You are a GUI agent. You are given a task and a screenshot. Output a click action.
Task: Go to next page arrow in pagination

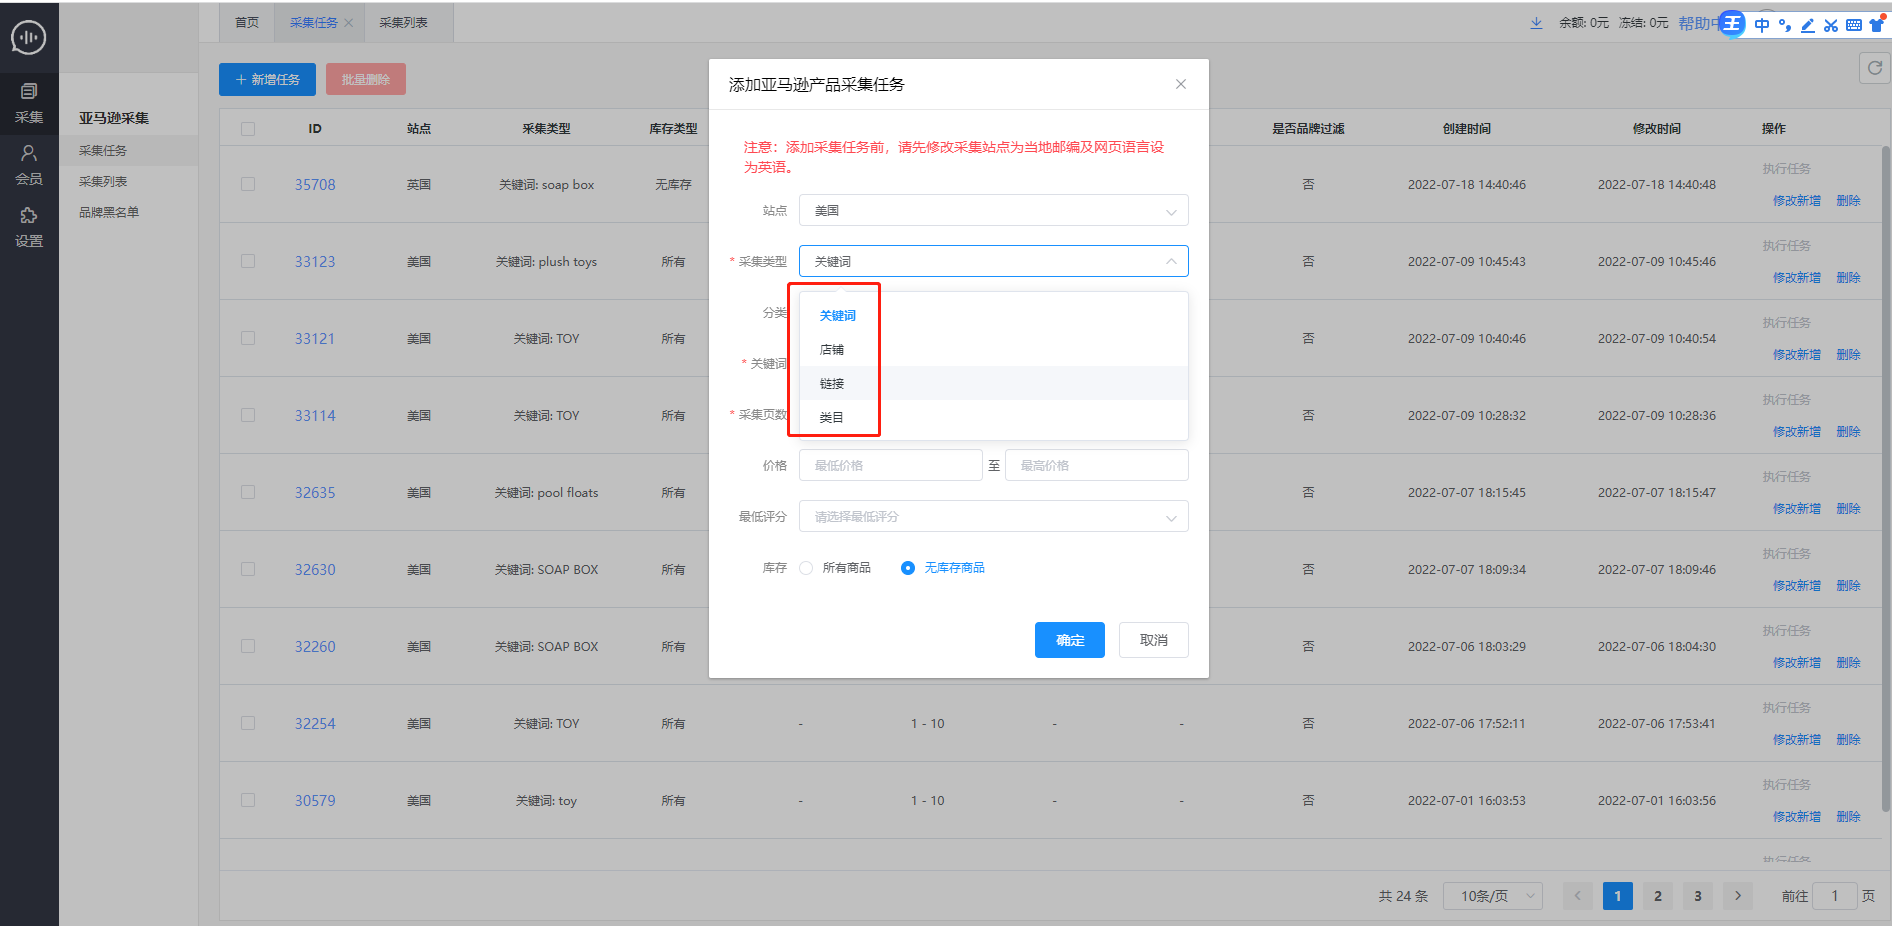tap(1738, 896)
